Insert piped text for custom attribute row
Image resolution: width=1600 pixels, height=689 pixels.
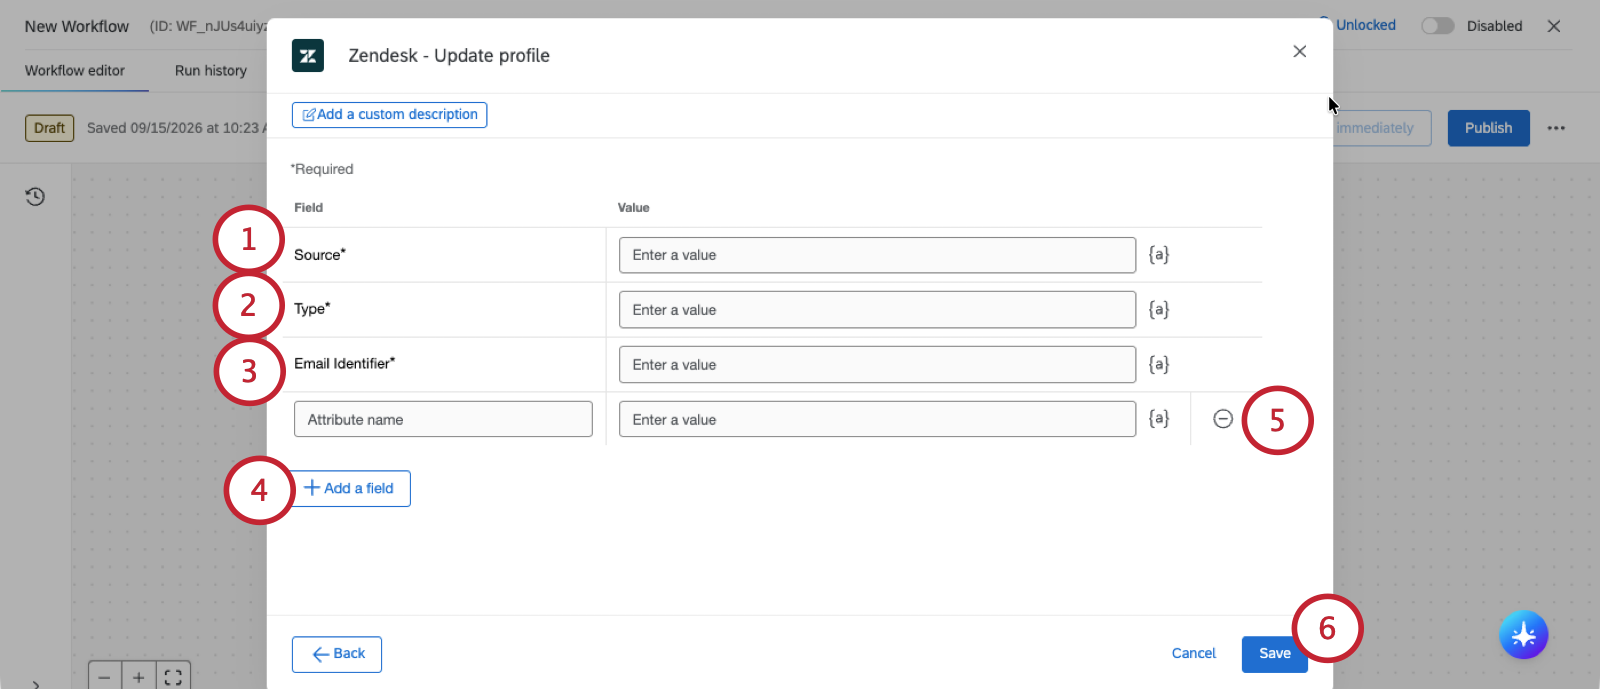pyautogui.click(x=1158, y=419)
